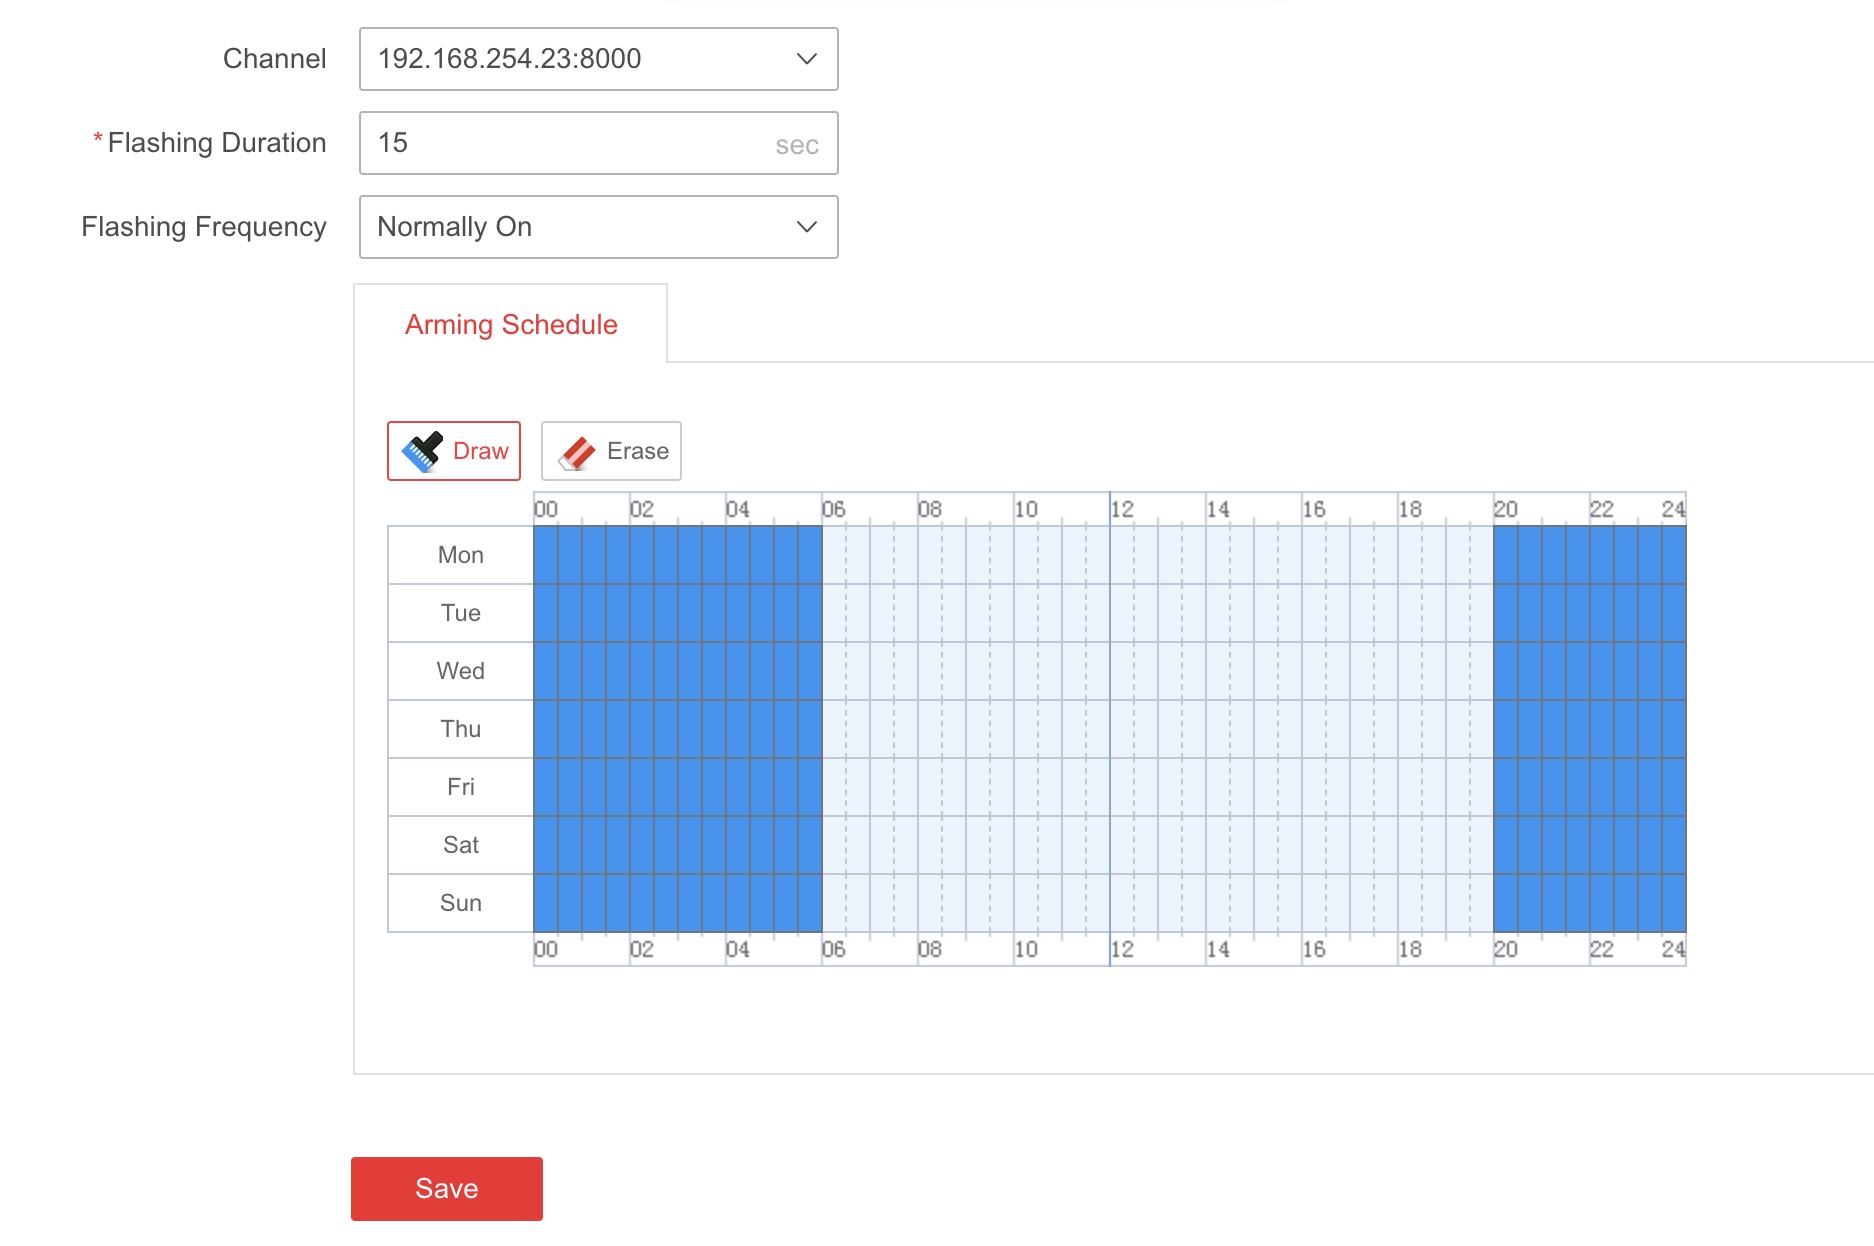
Task: Click Monday's armed block before 06:00
Action: coord(677,555)
